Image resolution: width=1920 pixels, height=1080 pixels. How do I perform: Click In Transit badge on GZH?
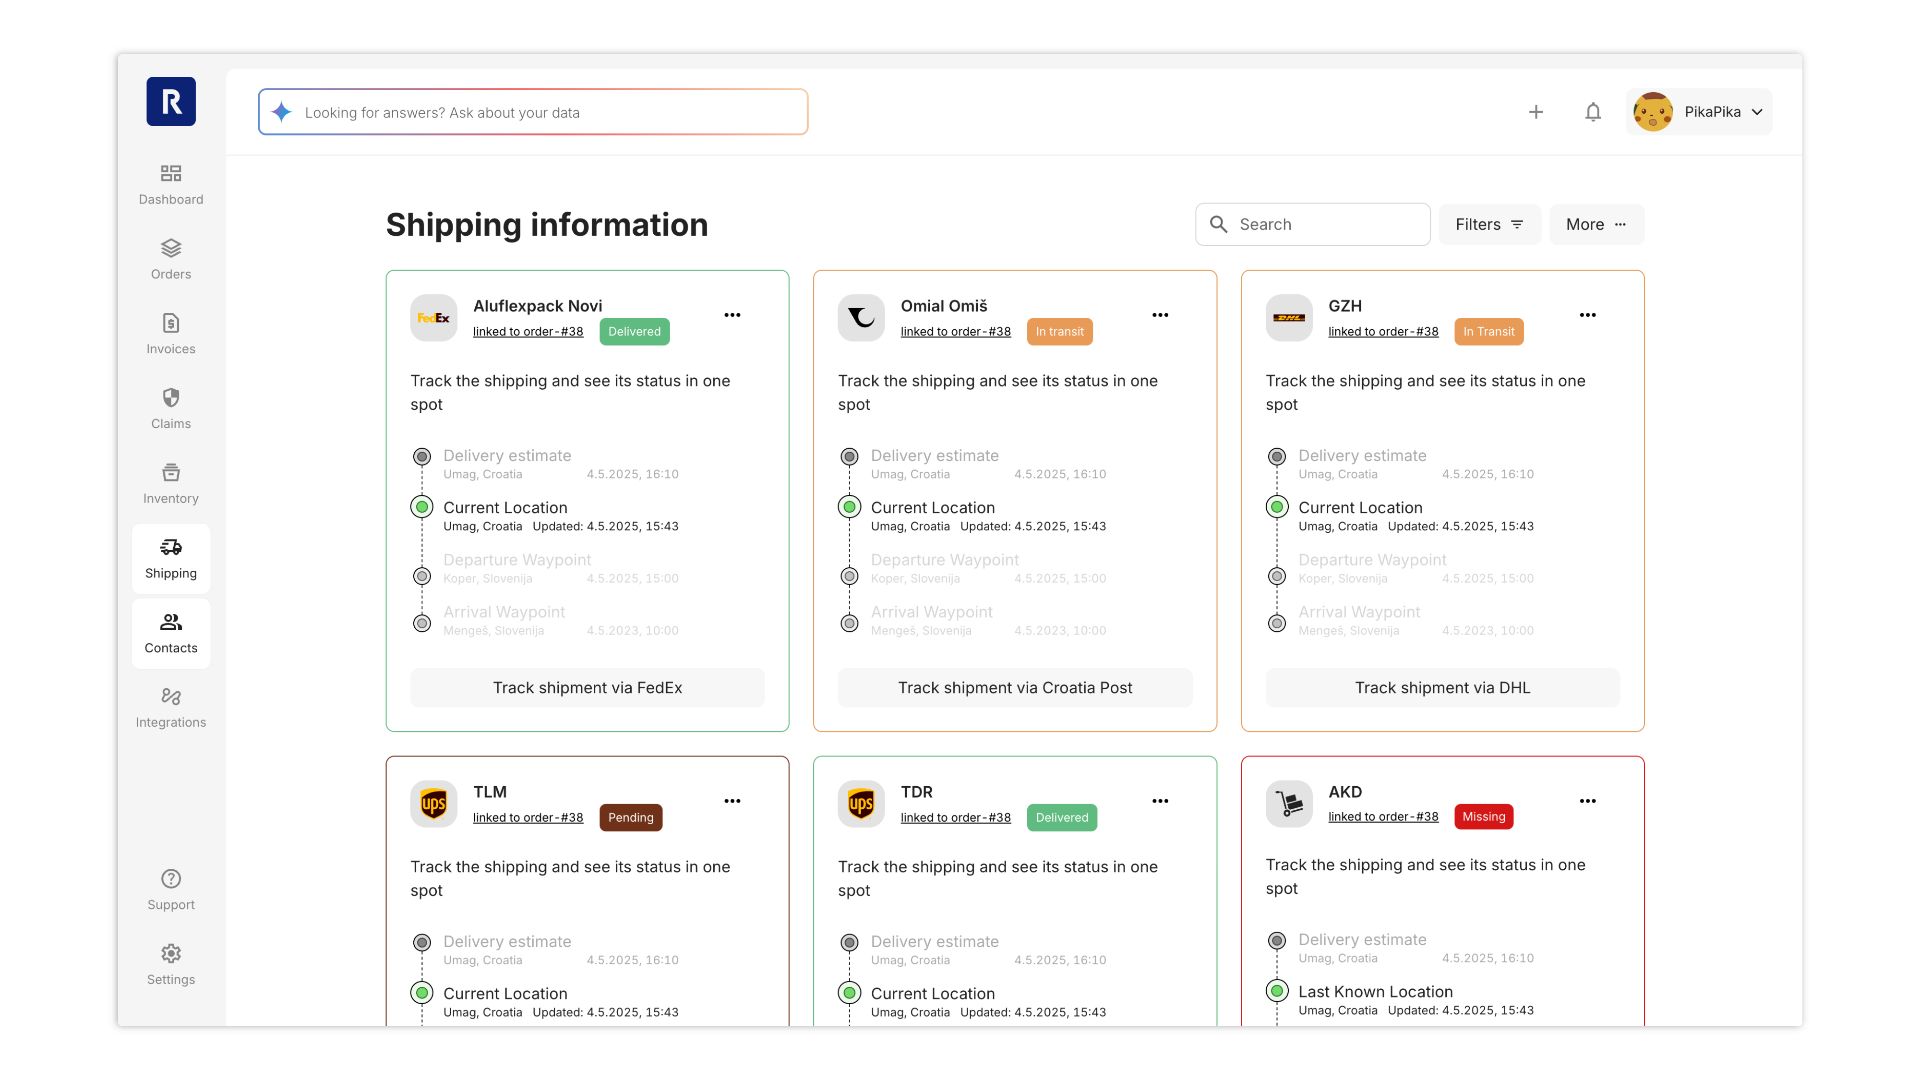click(1489, 332)
